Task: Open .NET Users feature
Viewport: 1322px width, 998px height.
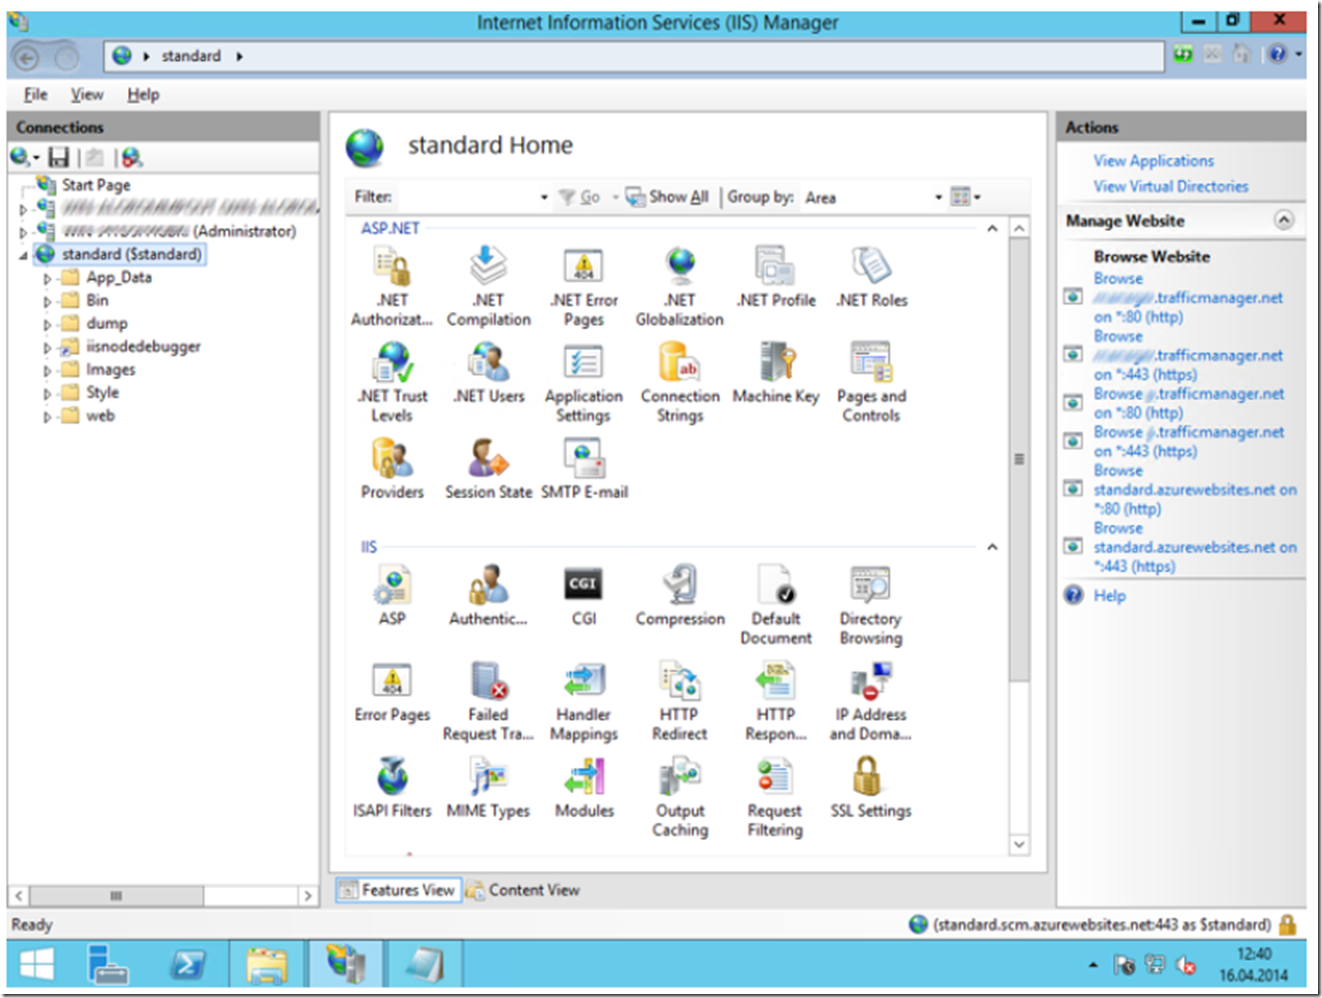Action: pos(488,374)
